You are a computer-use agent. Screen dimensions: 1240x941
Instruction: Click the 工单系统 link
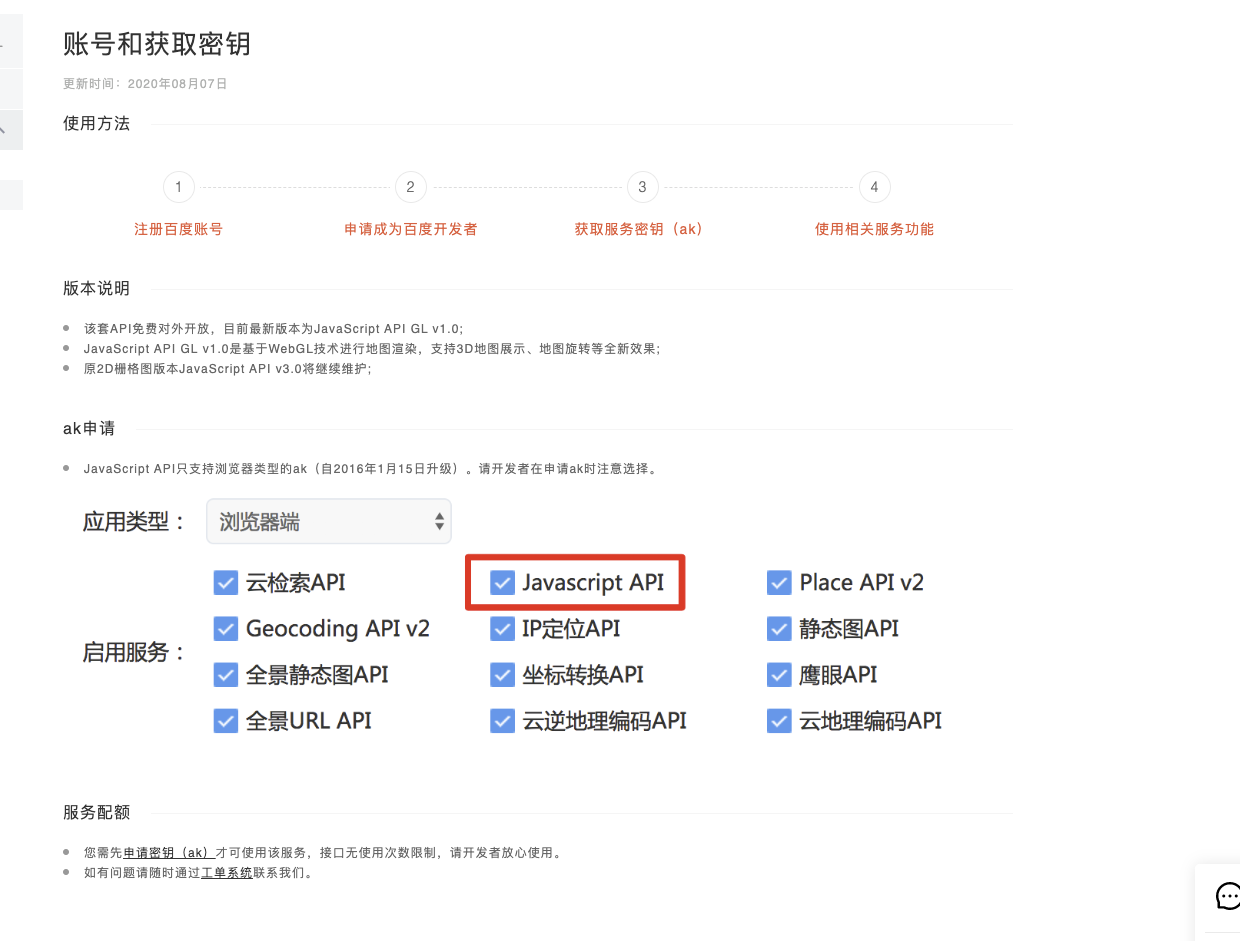(x=226, y=871)
